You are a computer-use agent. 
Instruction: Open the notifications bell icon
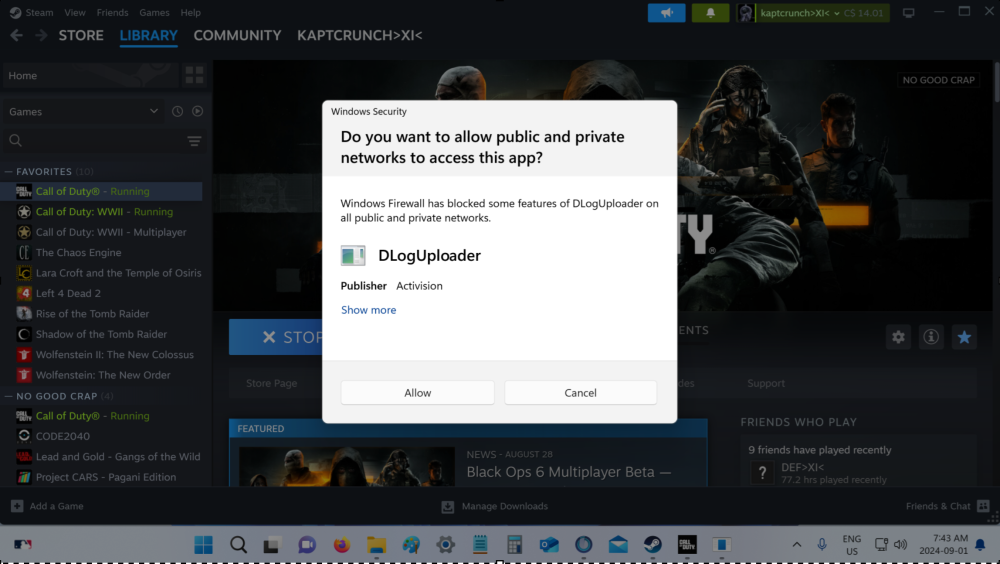(x=711, y=13)
